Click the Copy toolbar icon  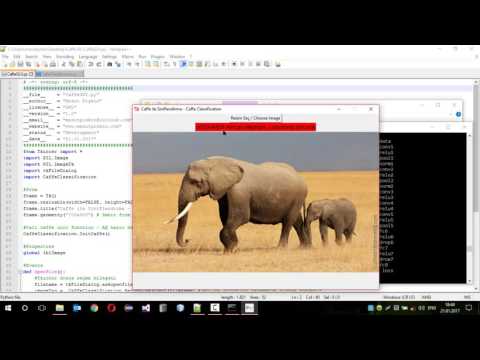click(72, 64)
